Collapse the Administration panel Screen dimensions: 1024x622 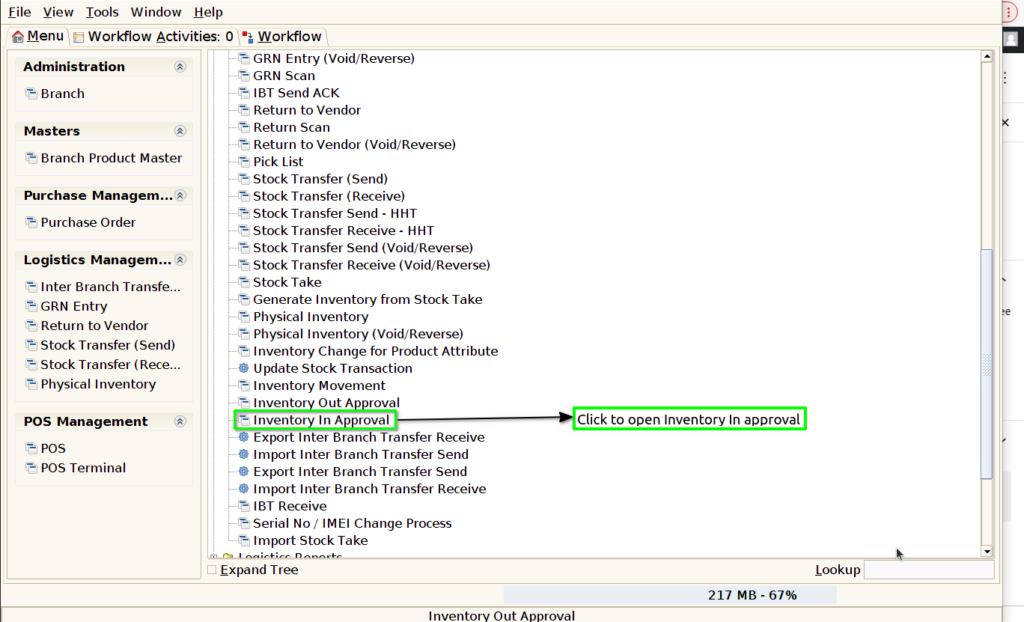coord(180,67)
